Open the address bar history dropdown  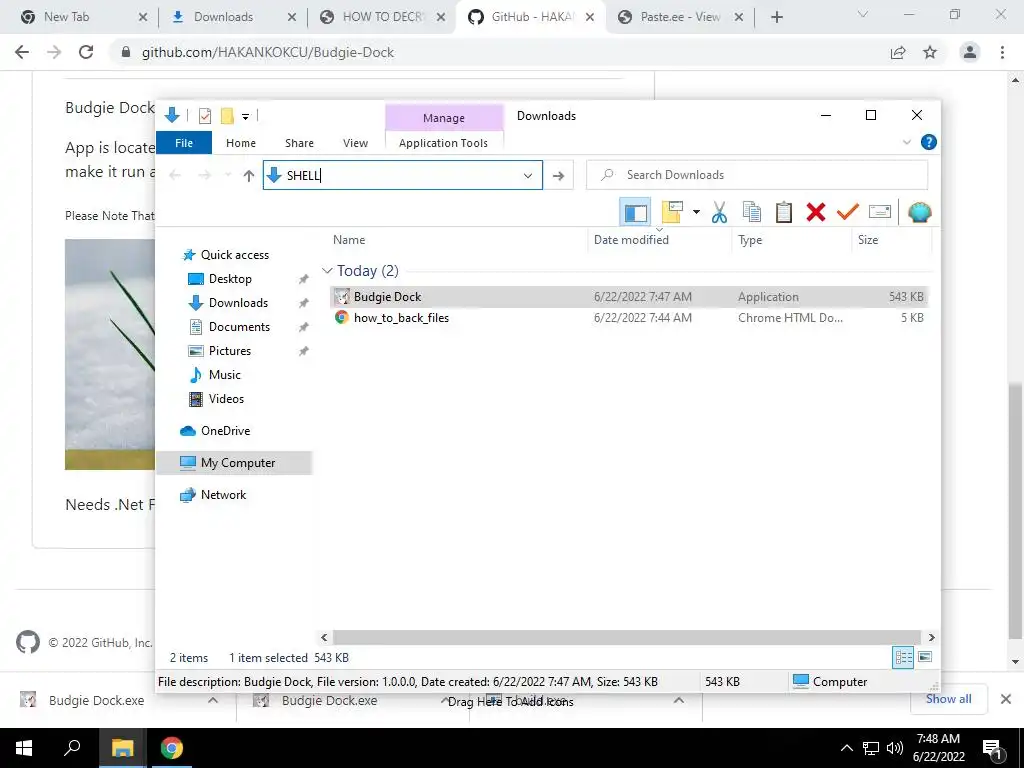[x=528, y=175]
